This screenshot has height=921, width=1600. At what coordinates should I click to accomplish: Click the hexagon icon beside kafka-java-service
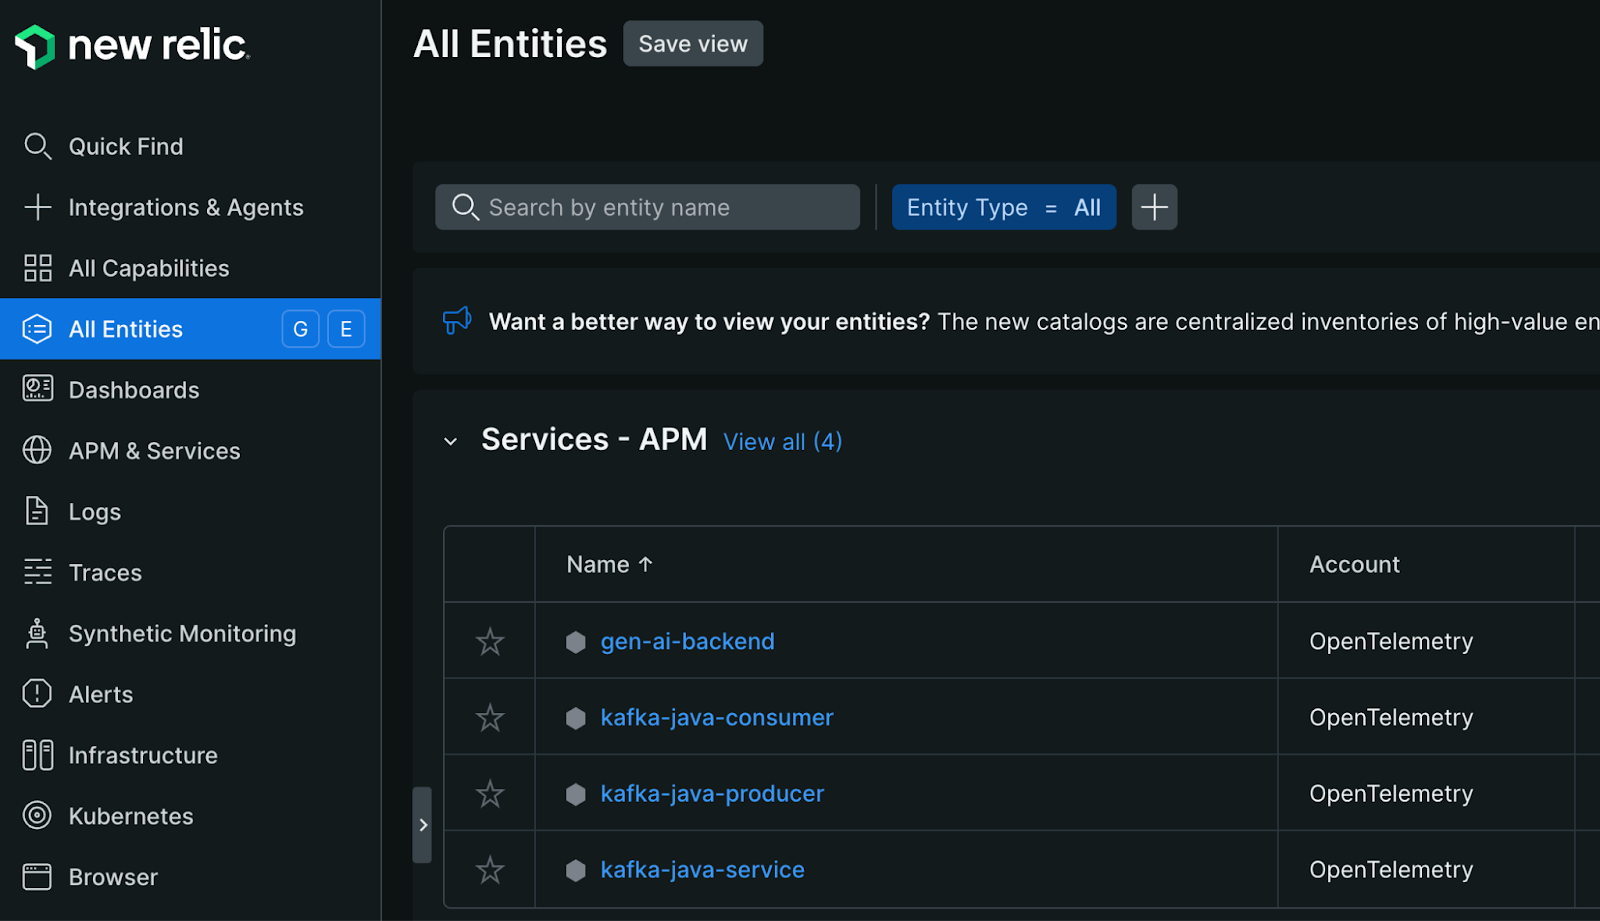(576, 870)
